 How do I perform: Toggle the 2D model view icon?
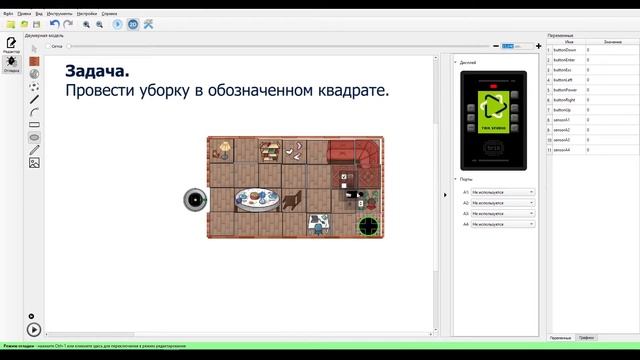coord(133,24)
